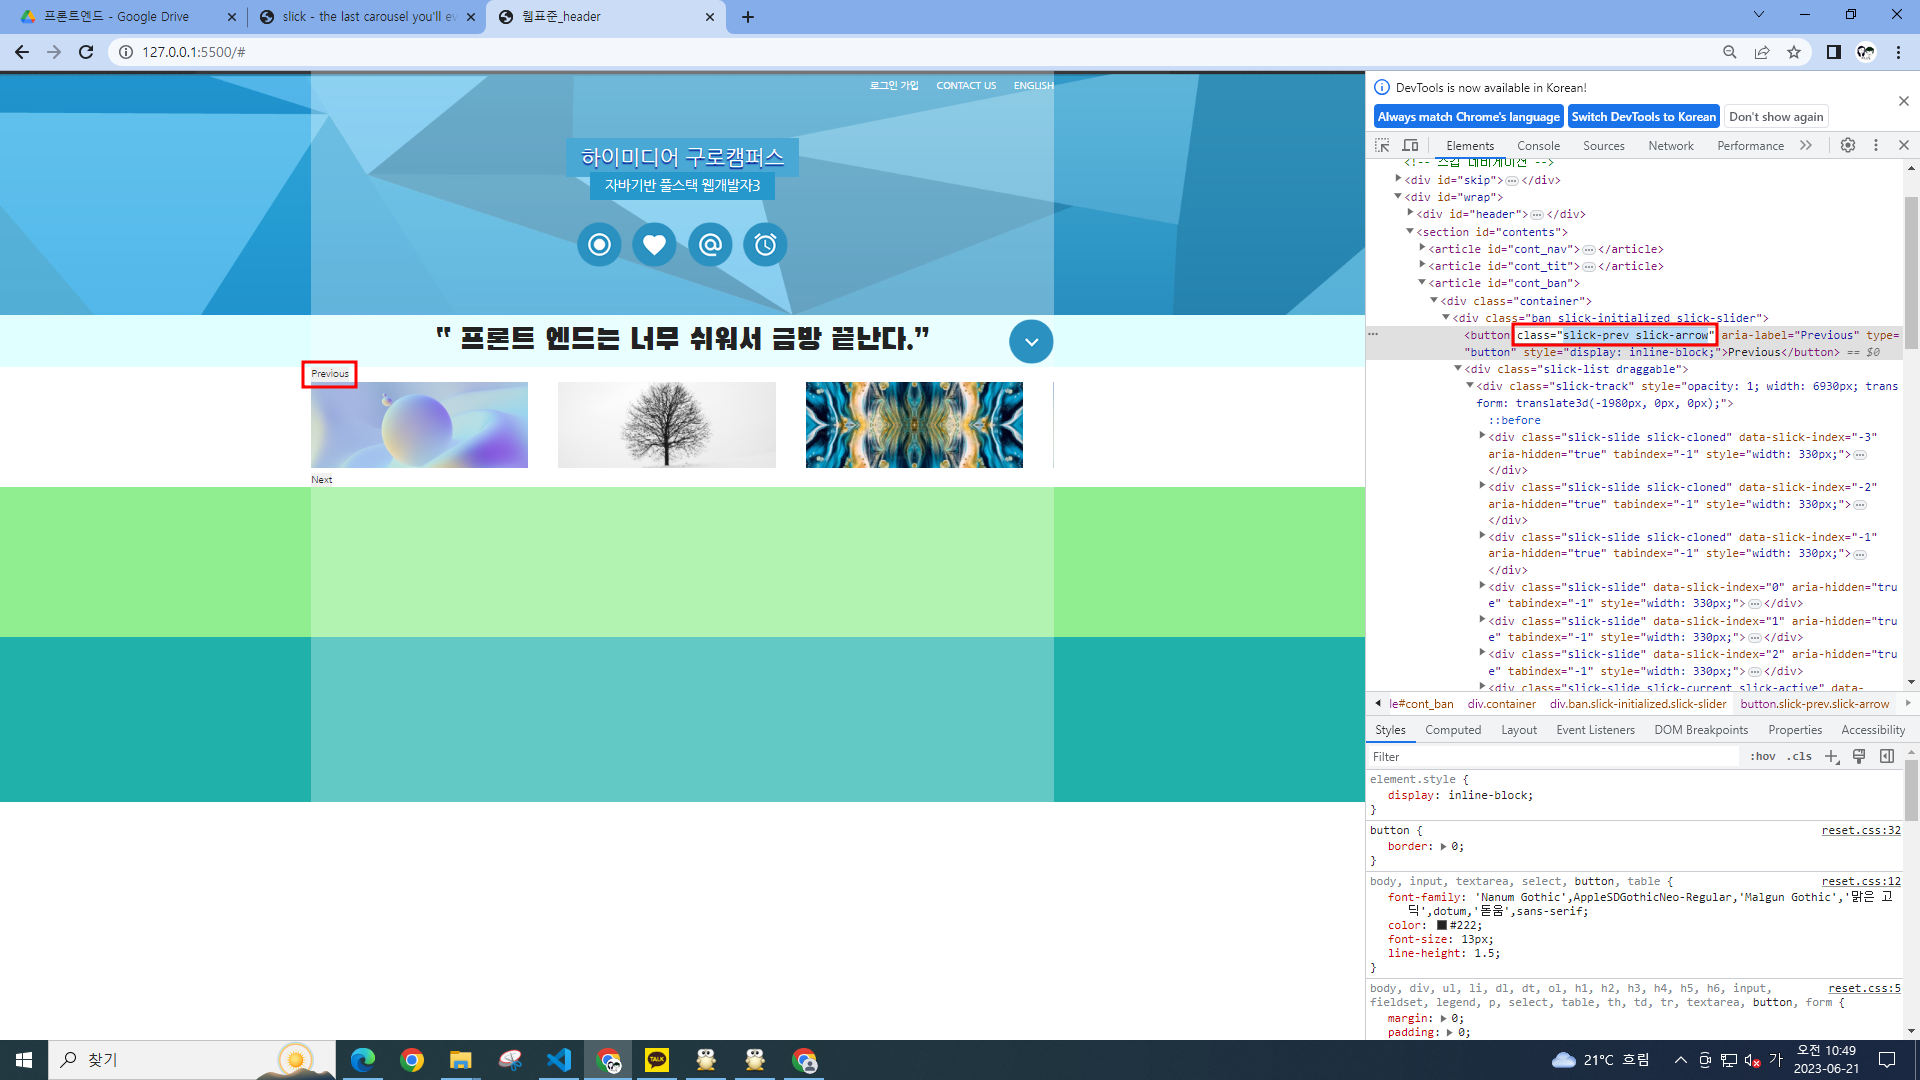The width and height of the screenshot is (1920, 1080).
Task: Click the inspect element picker icon
Action: click(x=1382, y=145)
